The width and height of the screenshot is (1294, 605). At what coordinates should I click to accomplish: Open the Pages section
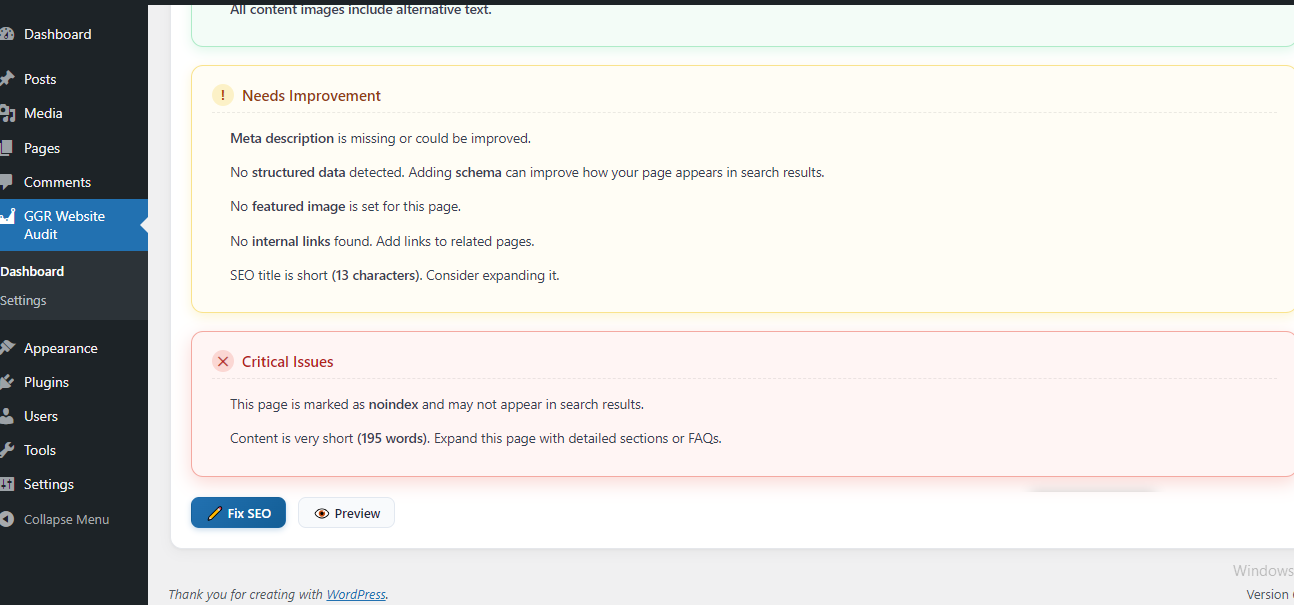pos(41,147)
